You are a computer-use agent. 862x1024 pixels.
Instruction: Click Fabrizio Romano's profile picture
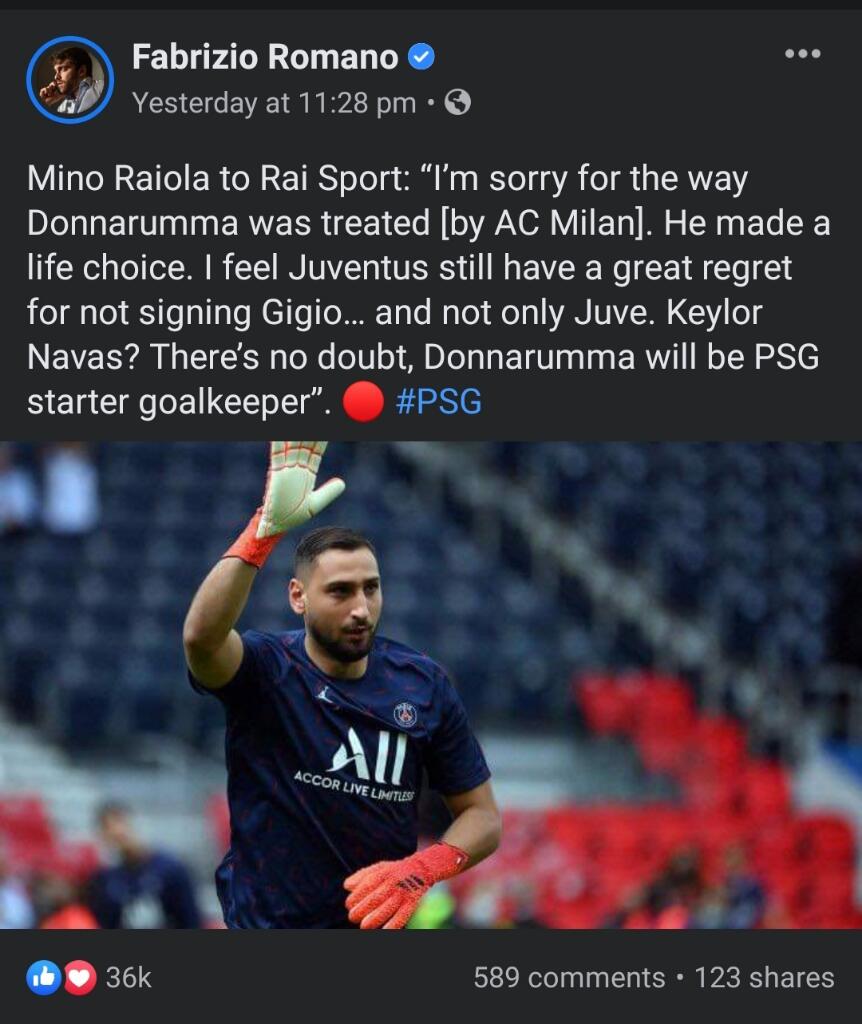(x=70, y=80)
